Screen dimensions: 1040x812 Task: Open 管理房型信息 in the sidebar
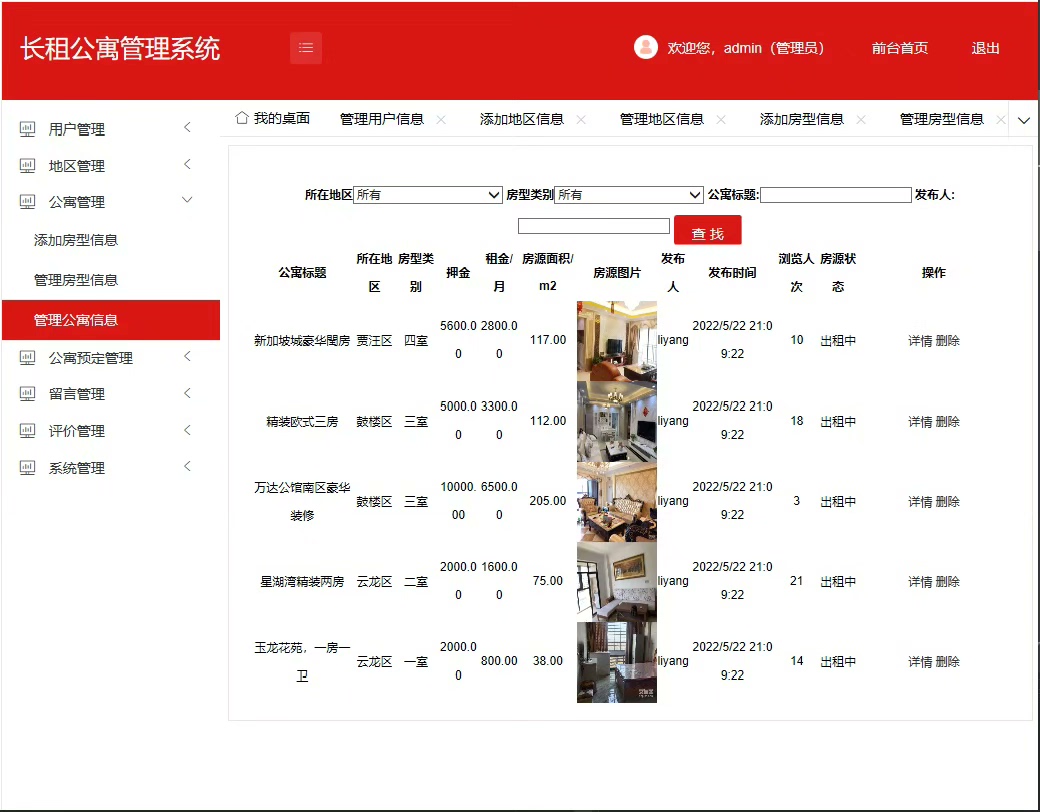(x=76, y=280)
